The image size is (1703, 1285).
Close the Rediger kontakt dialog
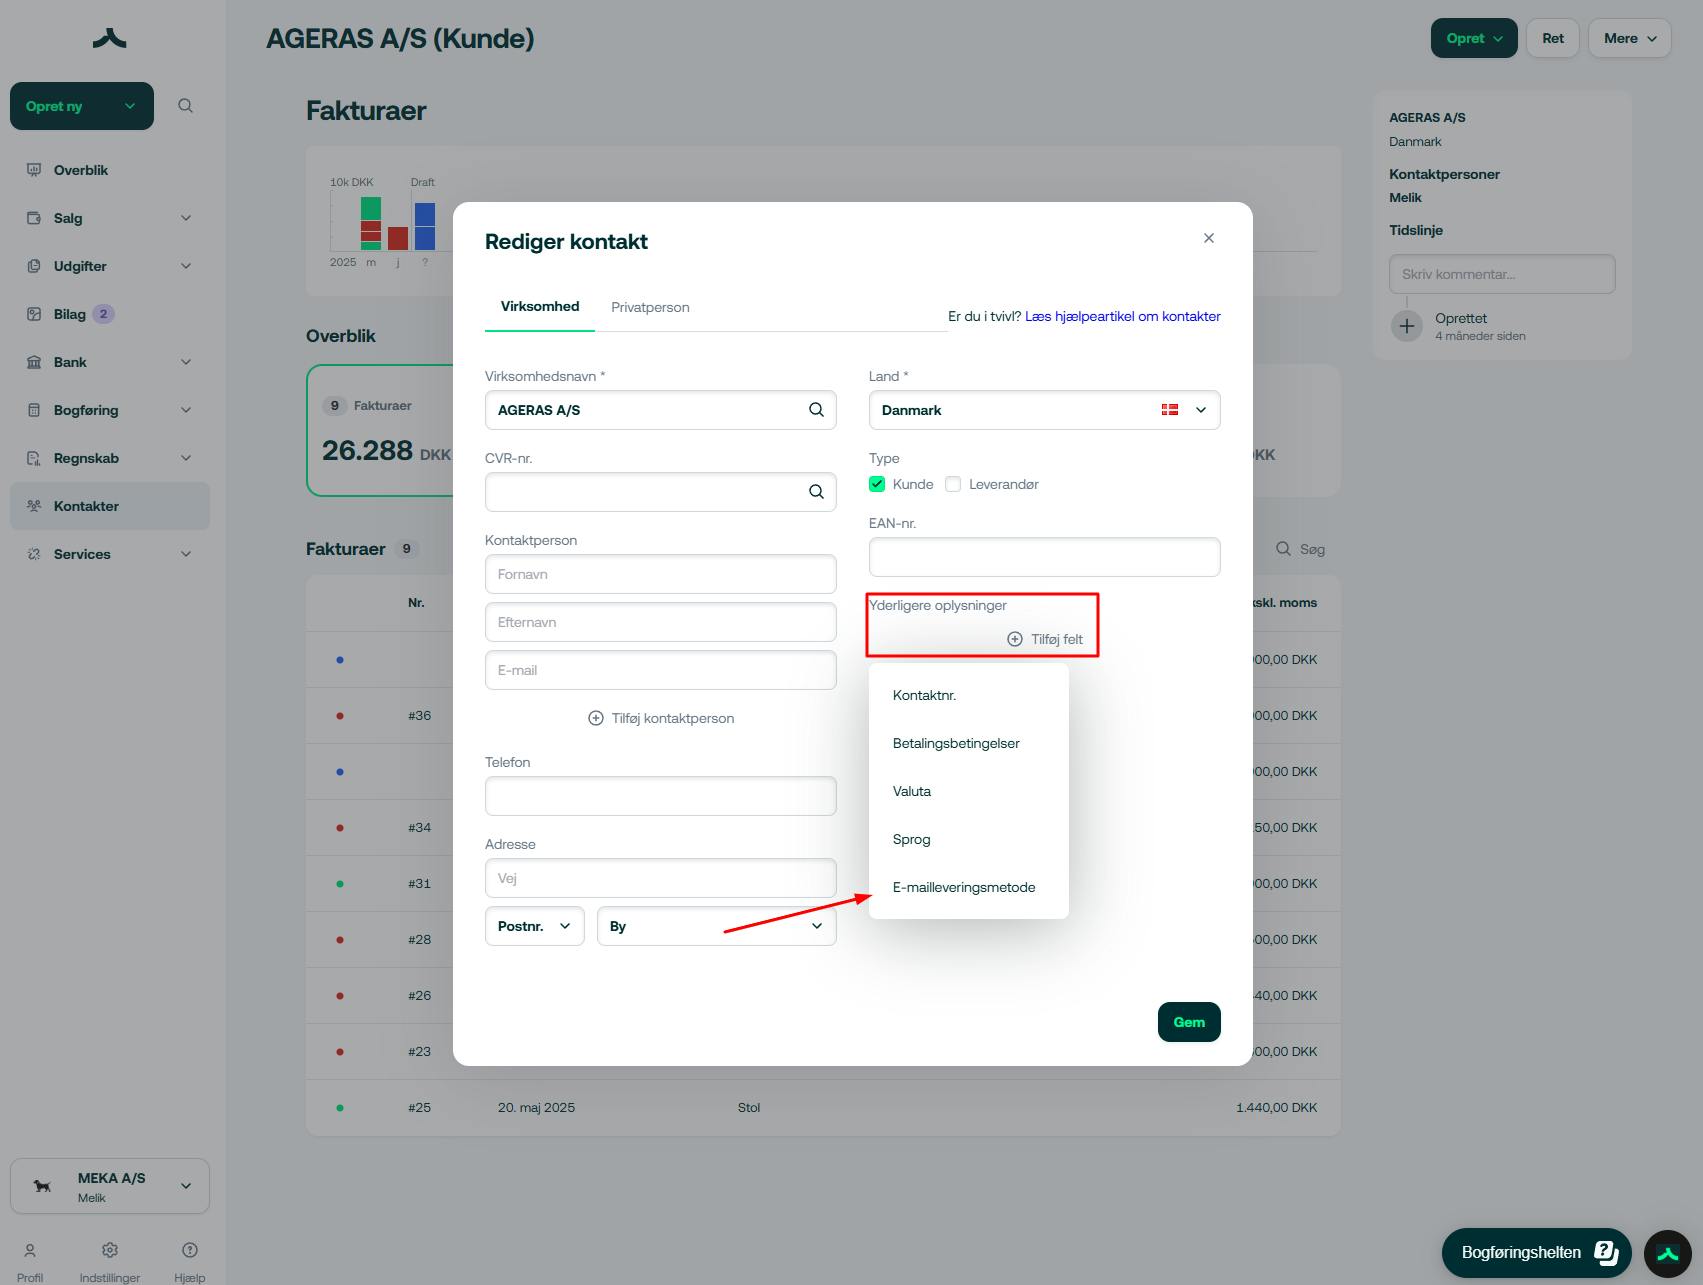click(1209, 238)
